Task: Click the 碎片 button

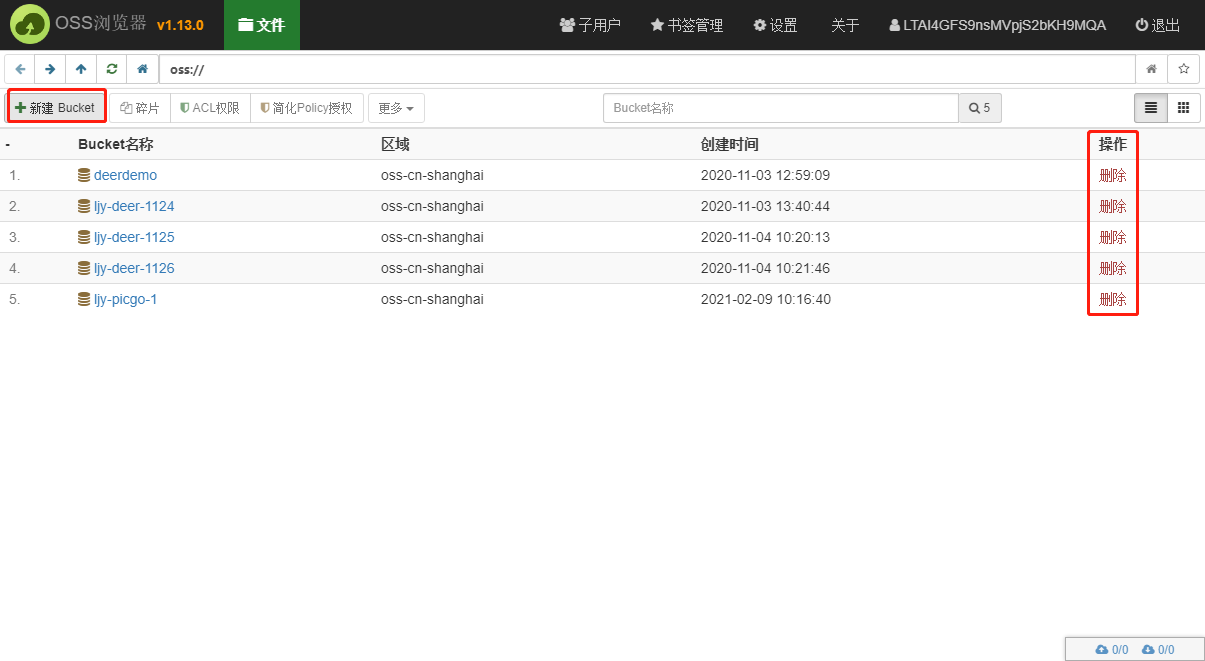Action: (x=139, y=108)
